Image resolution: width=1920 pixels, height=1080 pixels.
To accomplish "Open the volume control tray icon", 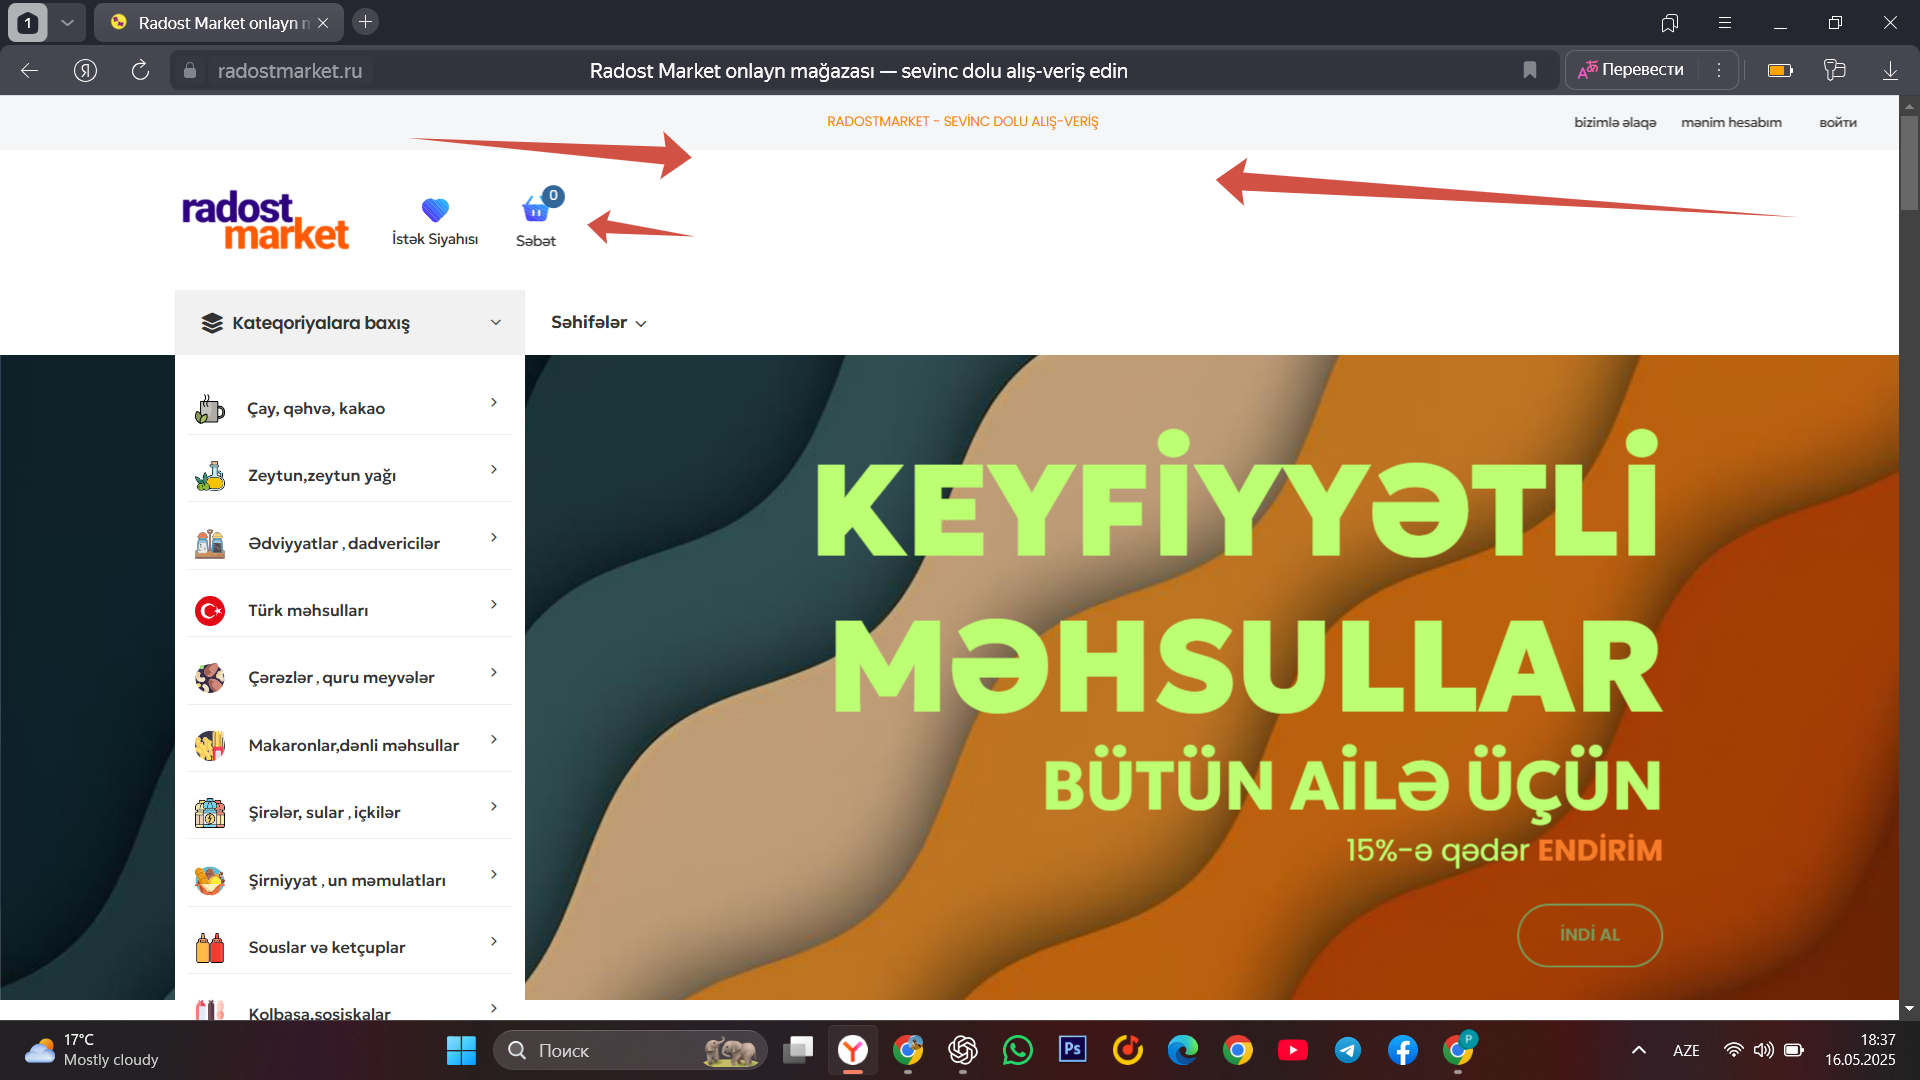I will [x=1764, y=1050].
